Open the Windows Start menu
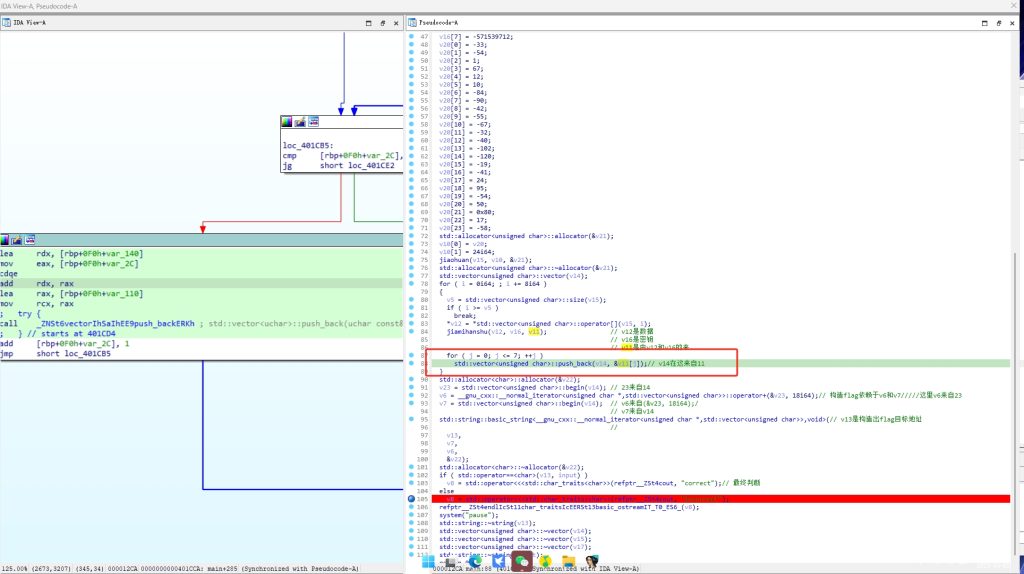This screenshot has height=574, width=1024. pyautogui.click(x=428, y=562)
